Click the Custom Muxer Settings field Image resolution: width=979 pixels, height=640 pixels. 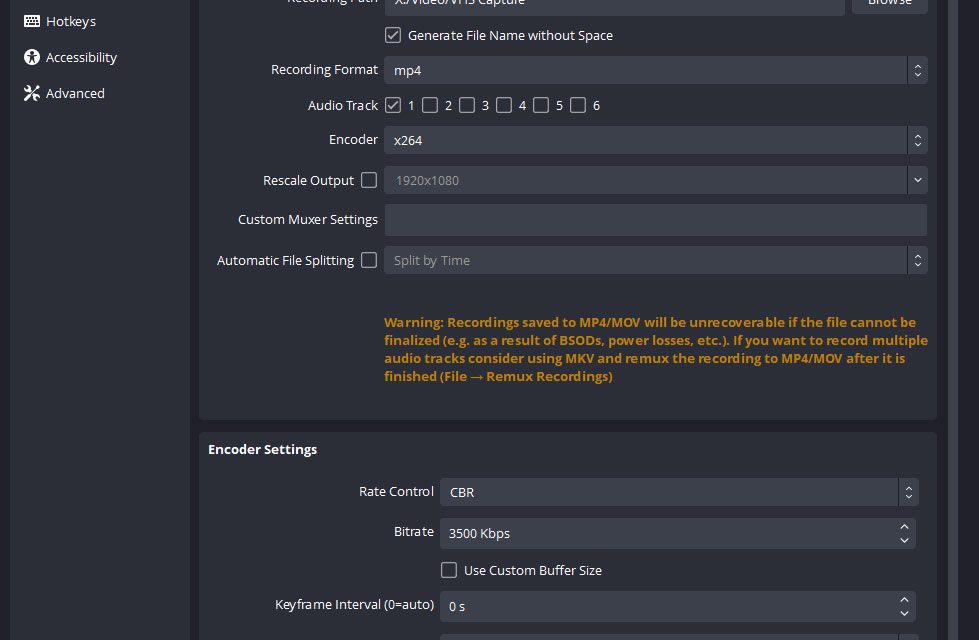(655, 220)
